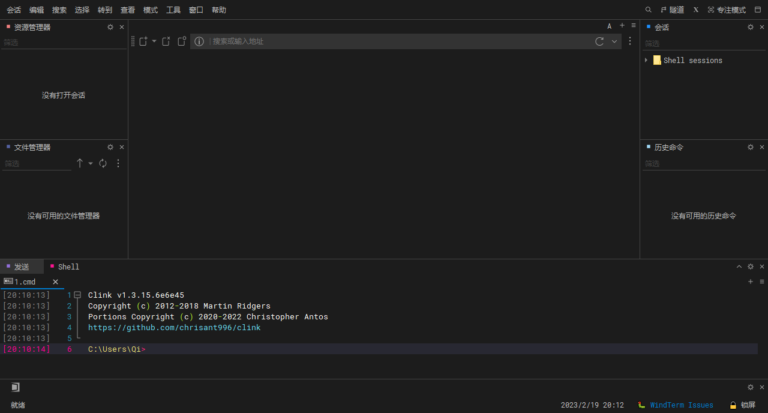Click the search magnifier icon in the top bar

point(648,9)
